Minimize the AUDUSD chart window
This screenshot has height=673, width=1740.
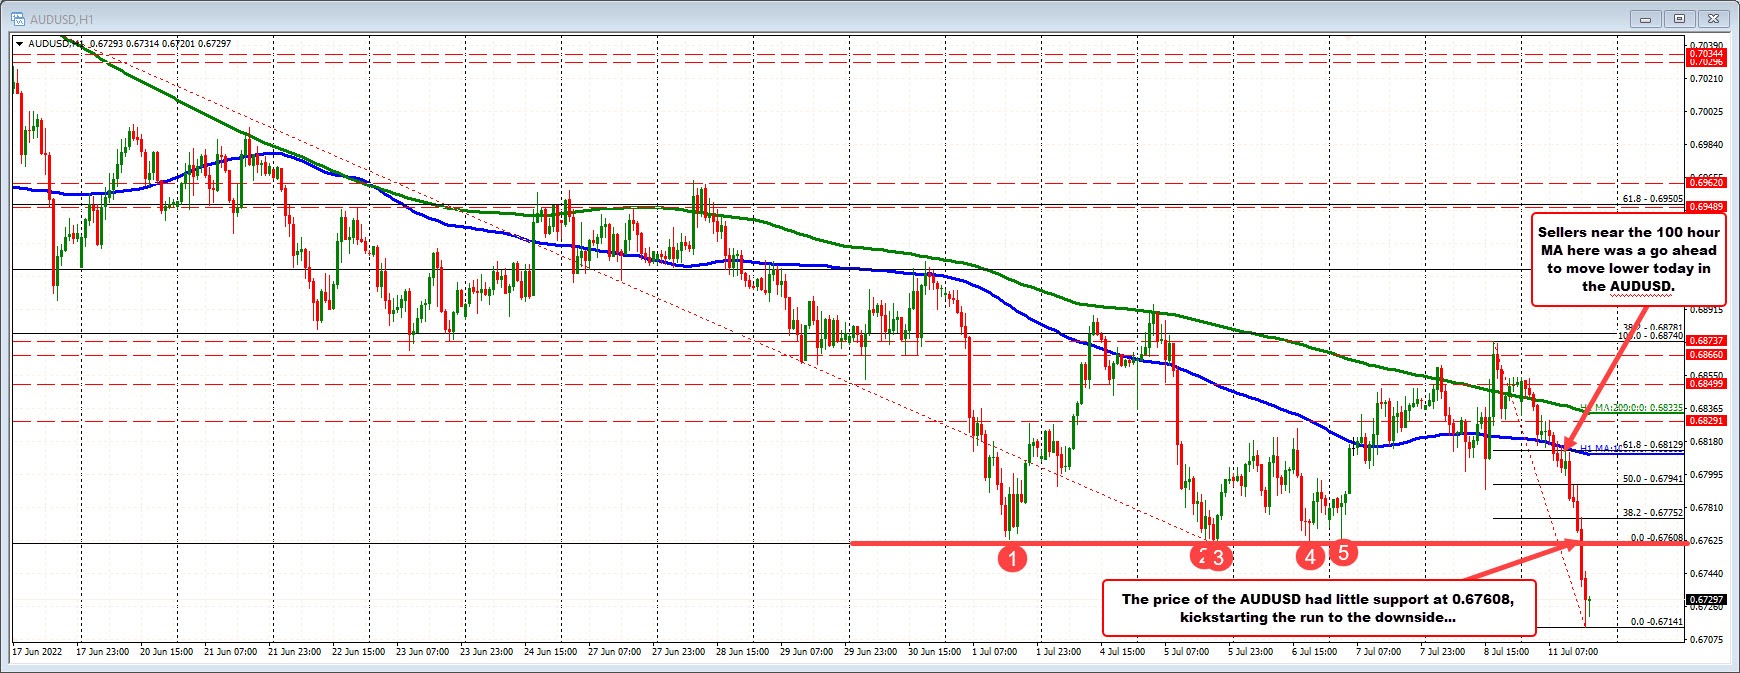(1645, 18)
